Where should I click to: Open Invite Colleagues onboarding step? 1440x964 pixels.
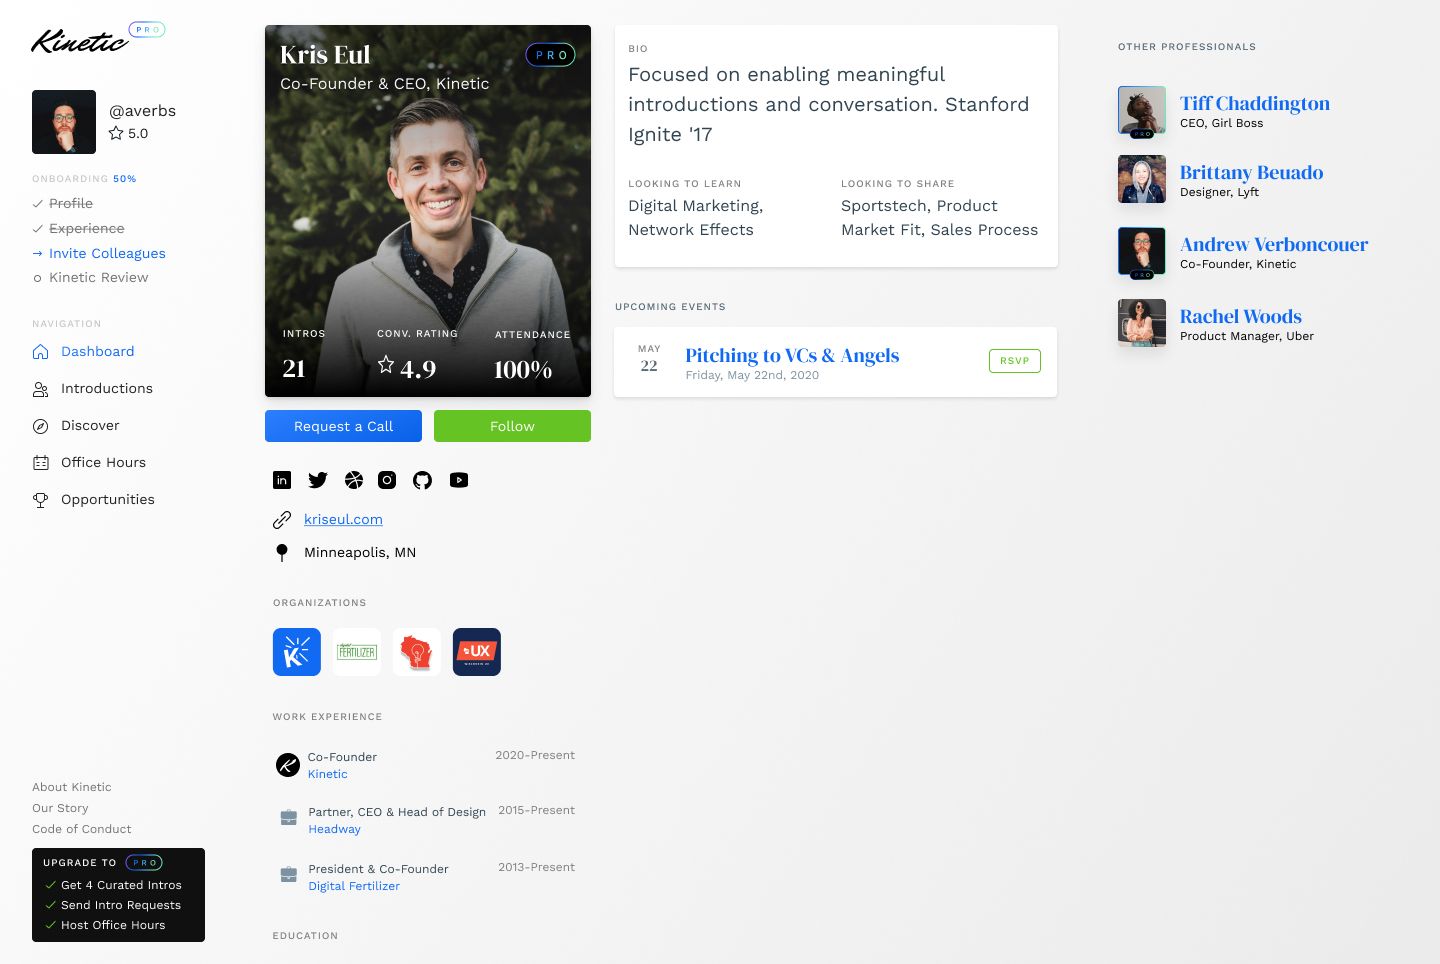point(107,254)
